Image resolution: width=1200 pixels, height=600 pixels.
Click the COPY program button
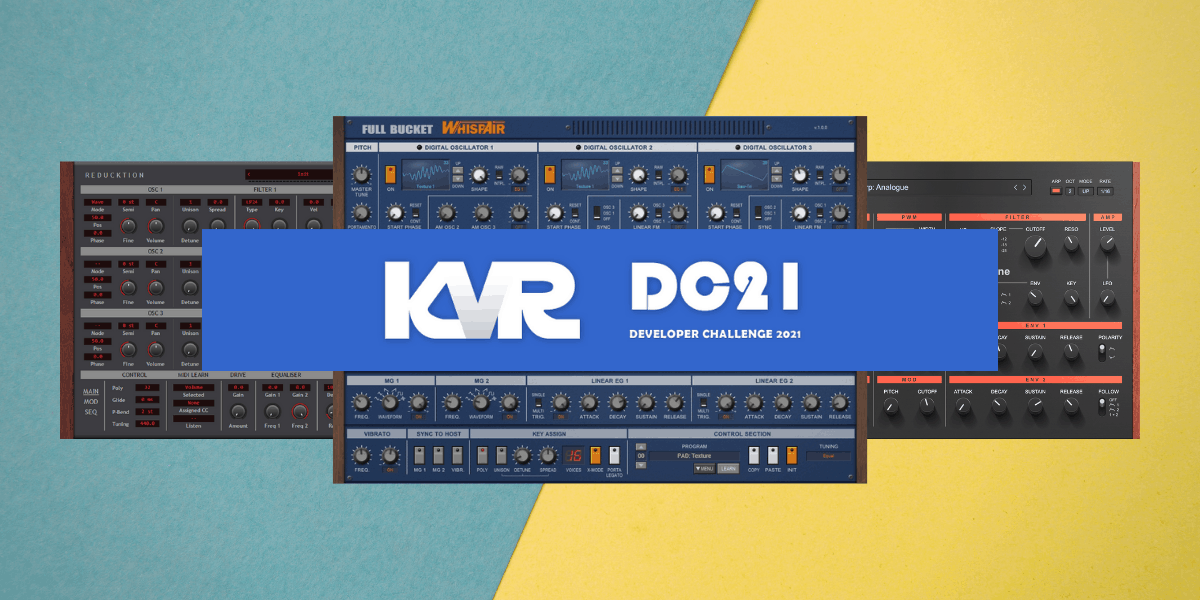(x=754, y=455)
